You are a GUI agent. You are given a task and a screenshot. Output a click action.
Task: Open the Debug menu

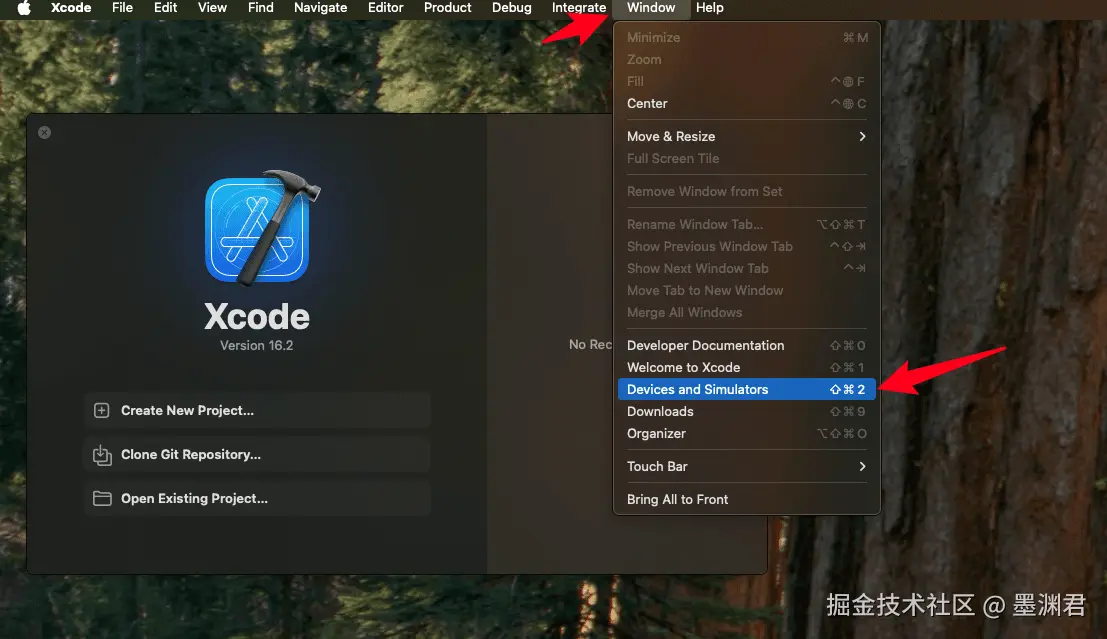click(x=512, y=8)
